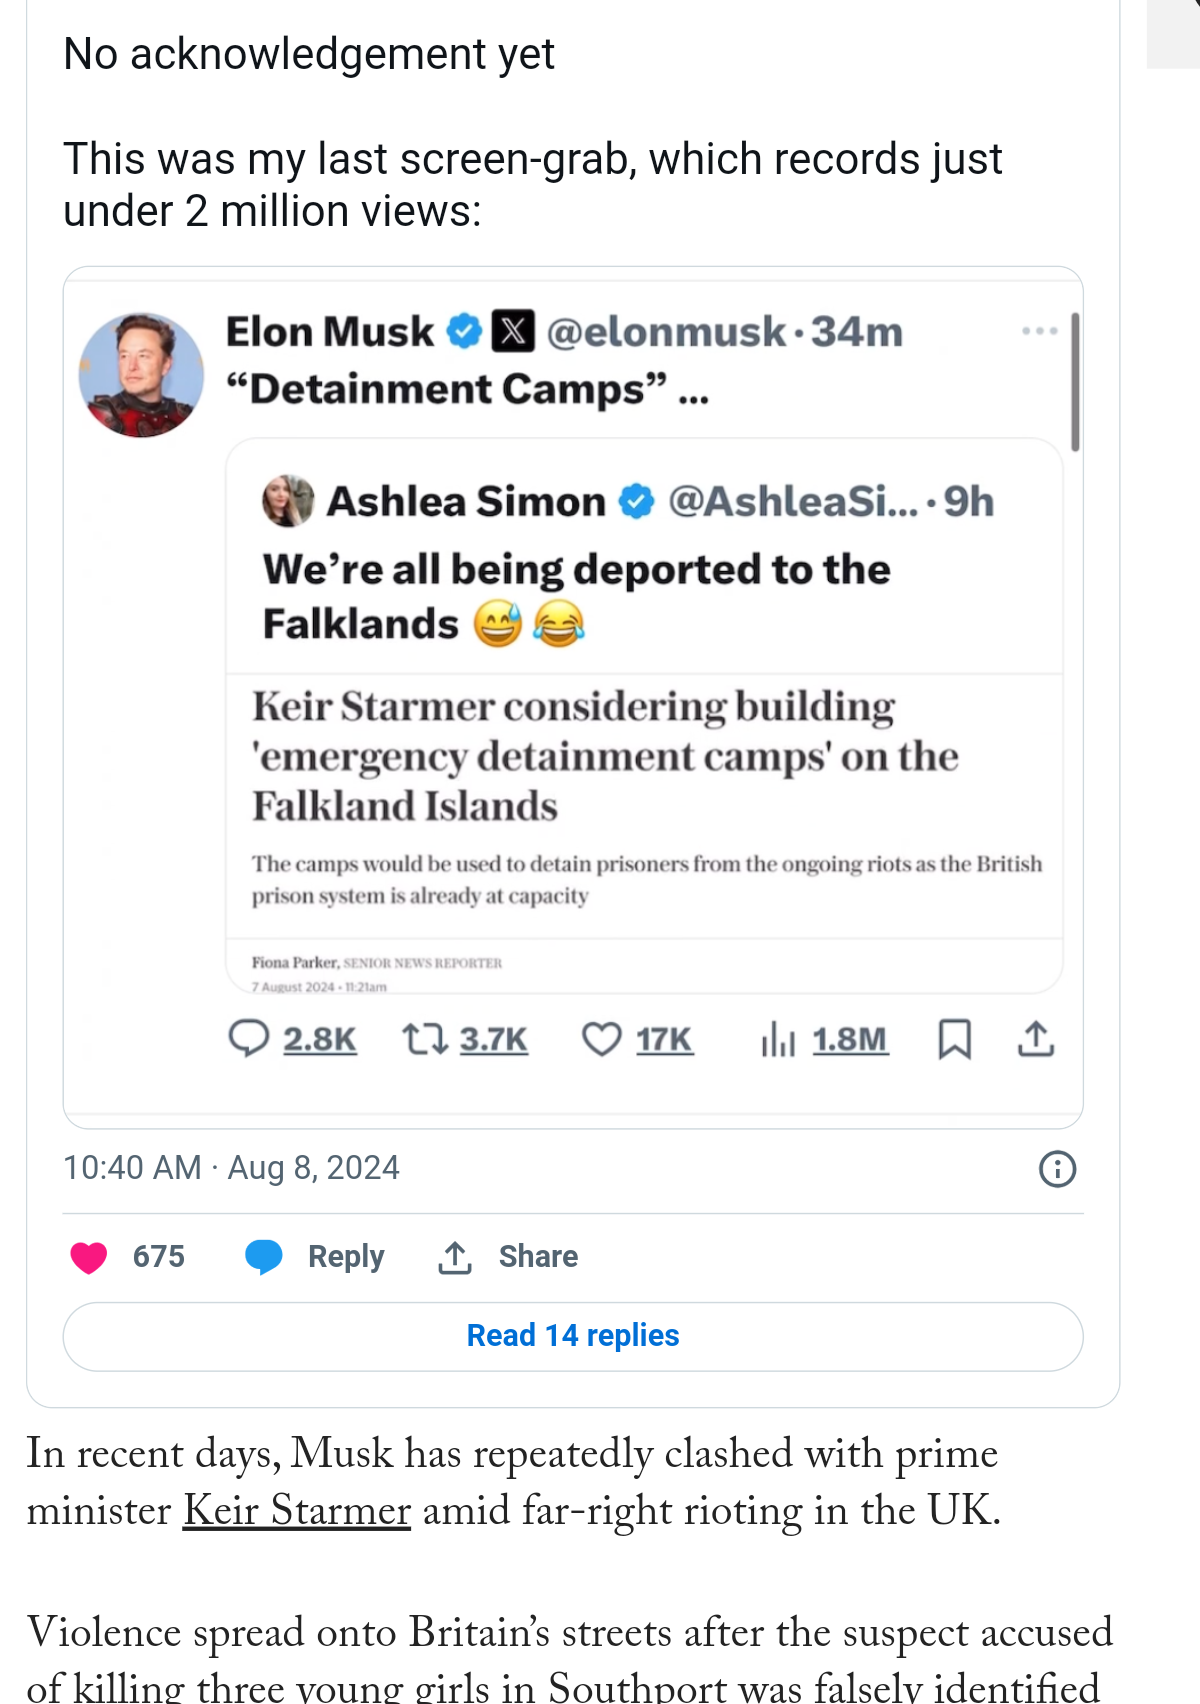Click the 10:40 AM · Aug 8, 2024 timestamp
This screenshot has height=1704, width=1200.
[231, 1168]
